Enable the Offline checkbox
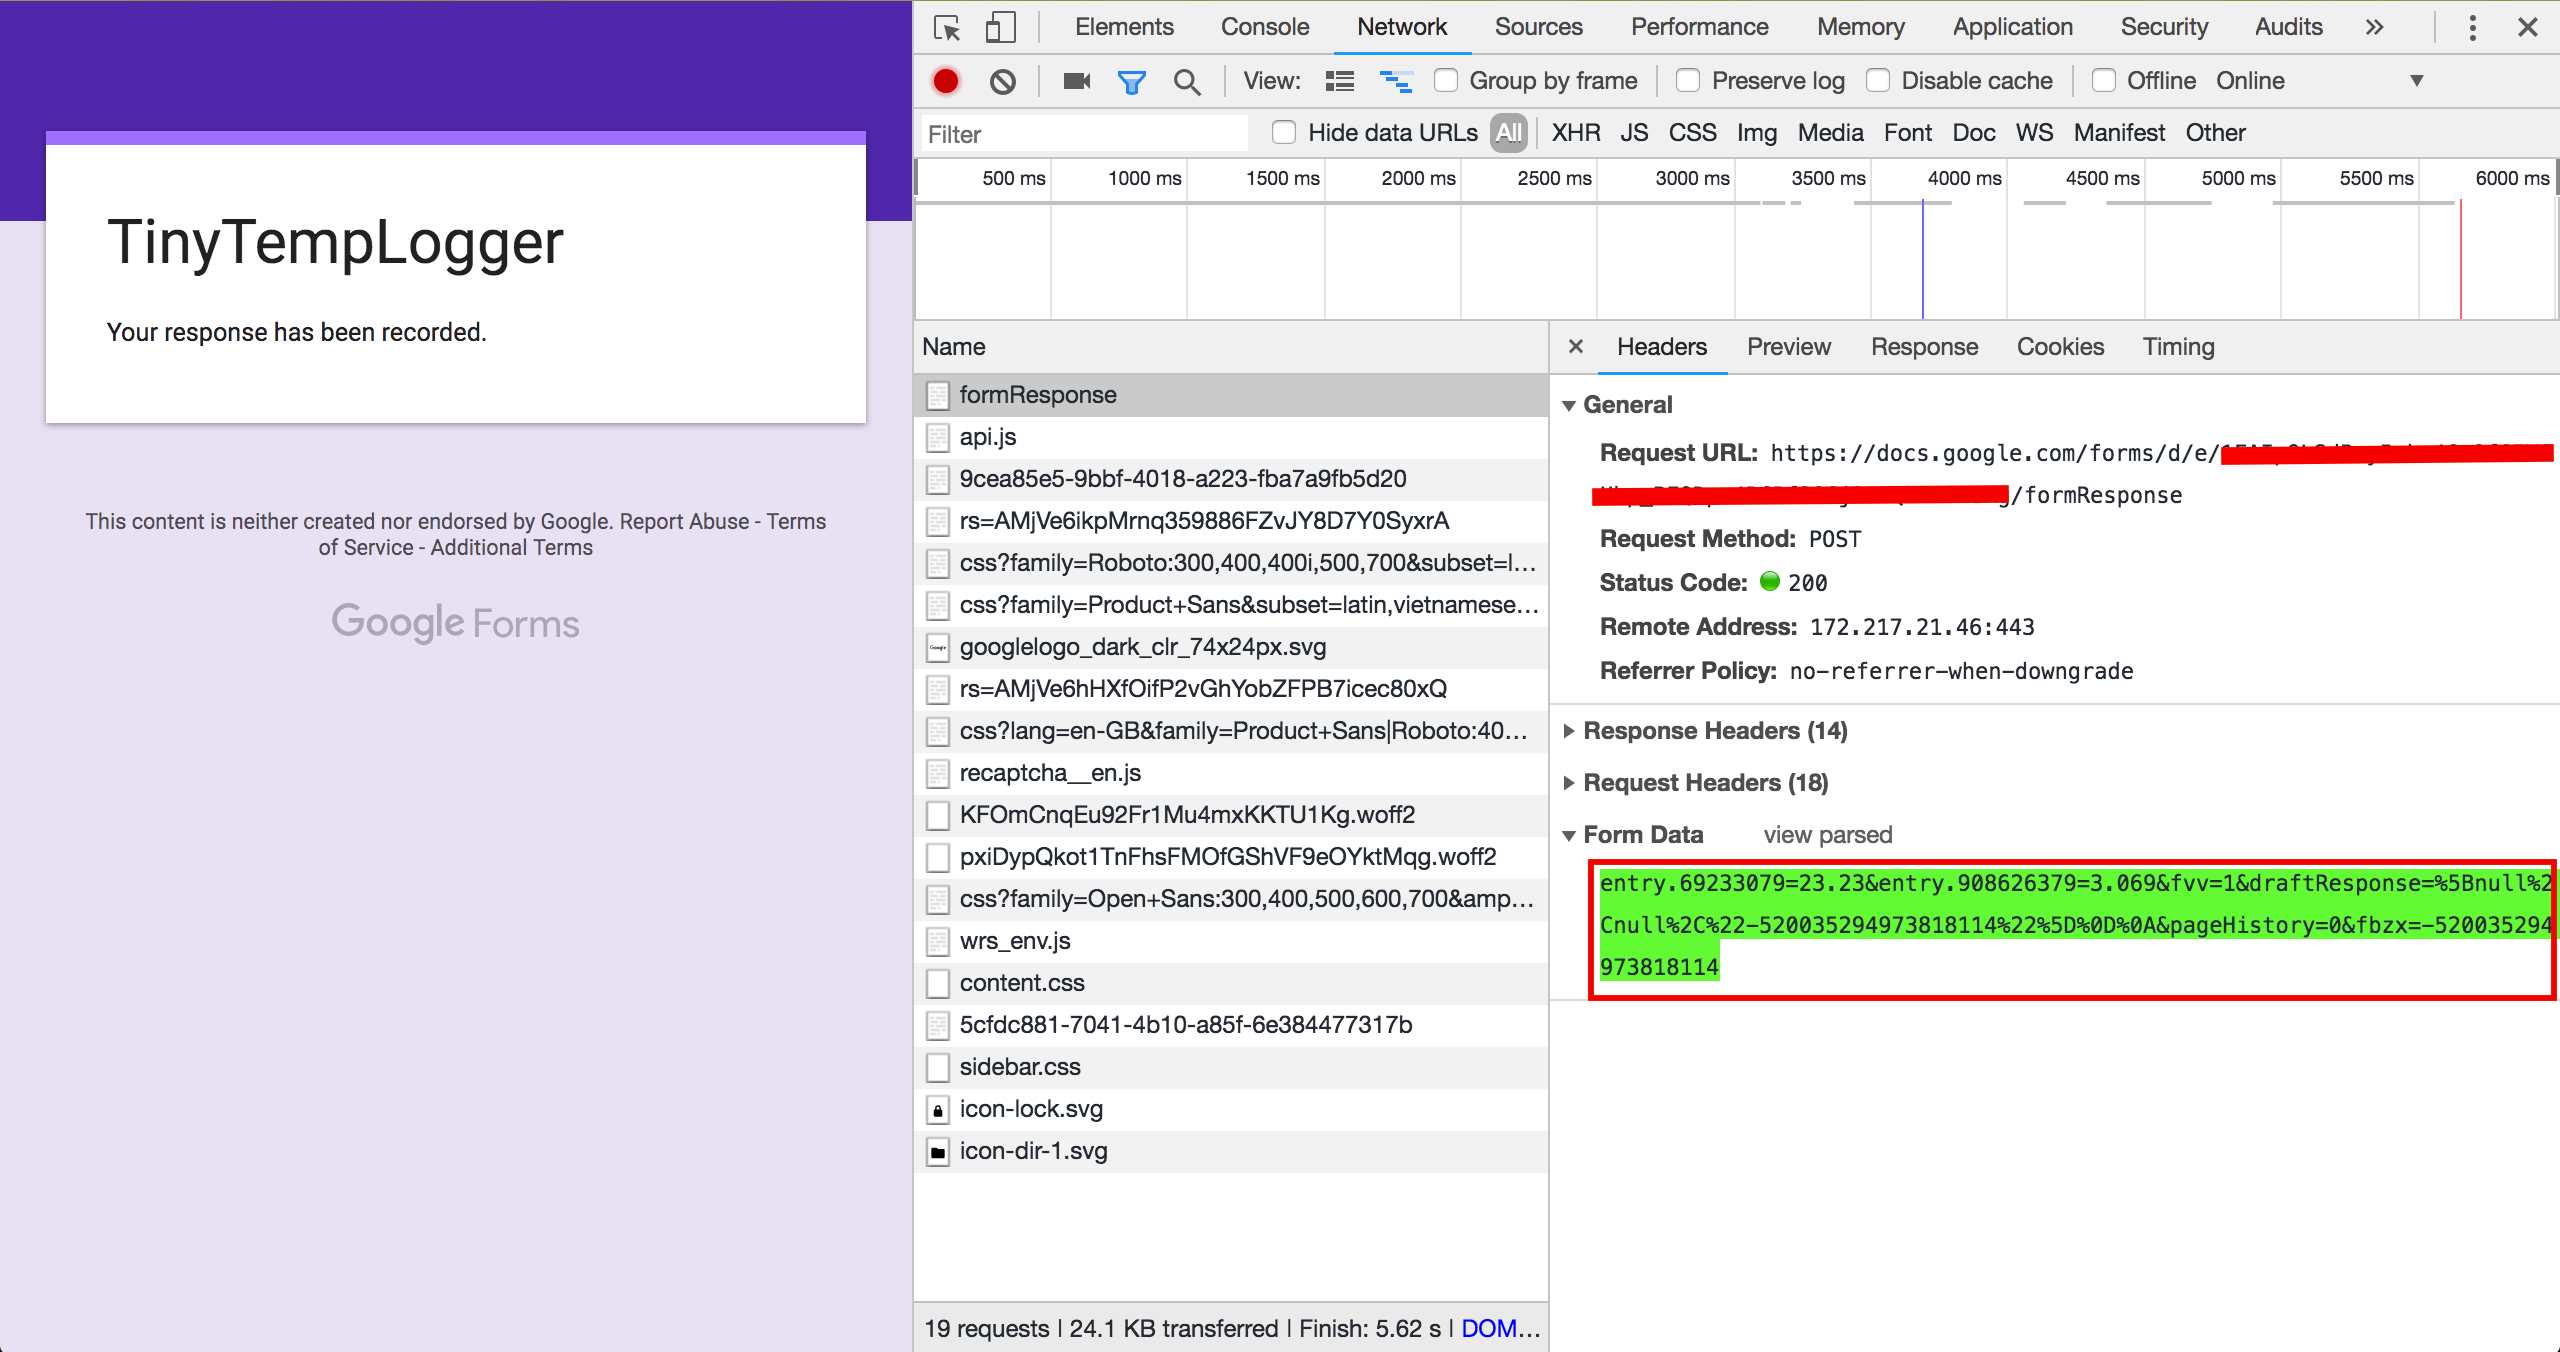Image resolution: width=2560 pixels, height=1352 pixels. pyautogui.click(x=2103, y=80)
